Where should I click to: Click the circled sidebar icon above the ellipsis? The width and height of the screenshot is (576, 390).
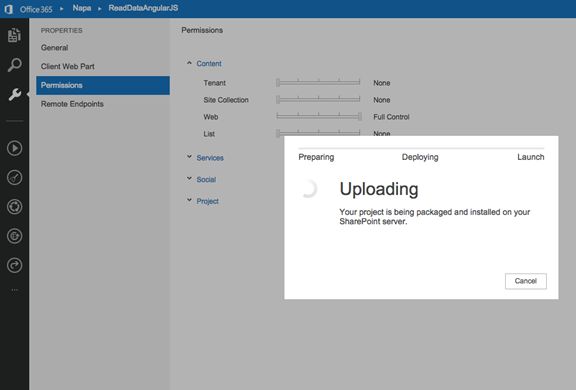(x=14, y=265)
